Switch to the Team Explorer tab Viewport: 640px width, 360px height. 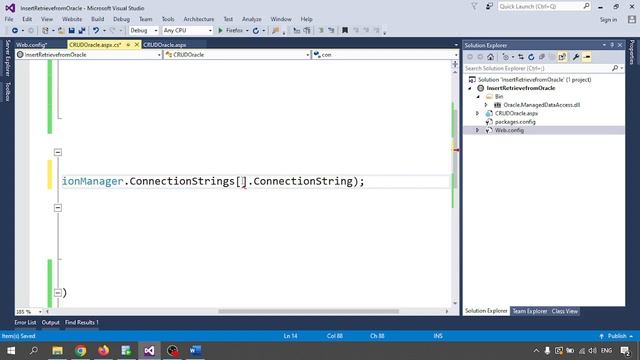pyautogui.click(x=530, y=311)
